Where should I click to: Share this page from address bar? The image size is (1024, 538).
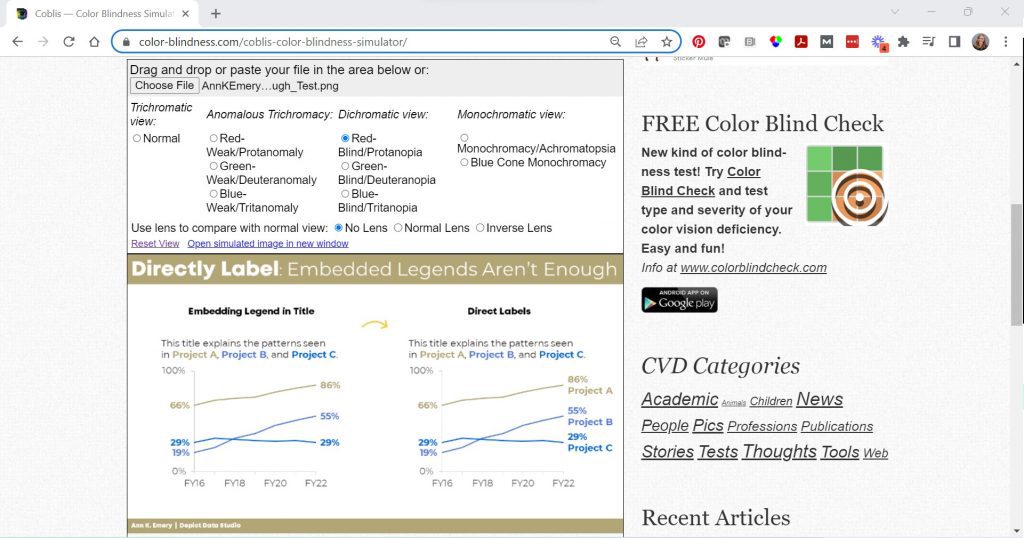click(641, 42)
